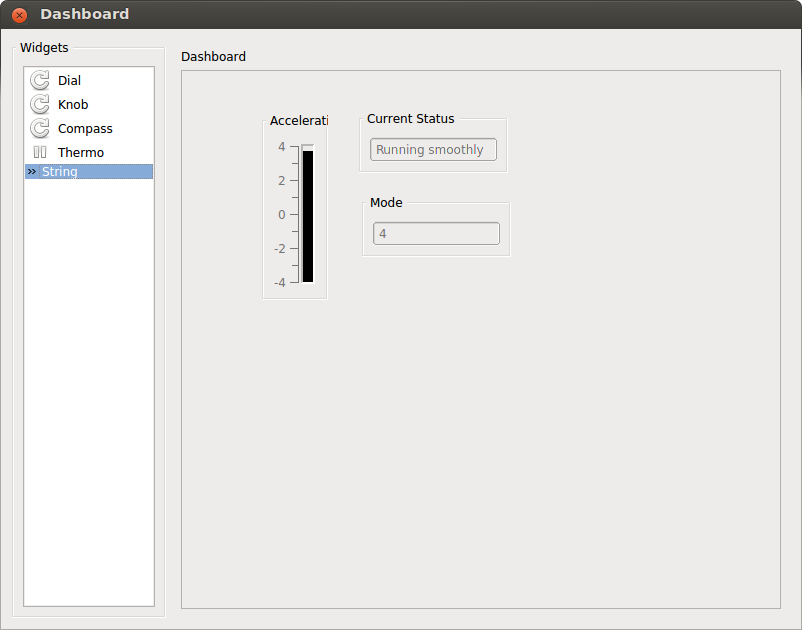Image resolution: width=802 pixels, height=630 pixels.
Task: Click the Current Status text field
Action: click(x=433, y=149)
